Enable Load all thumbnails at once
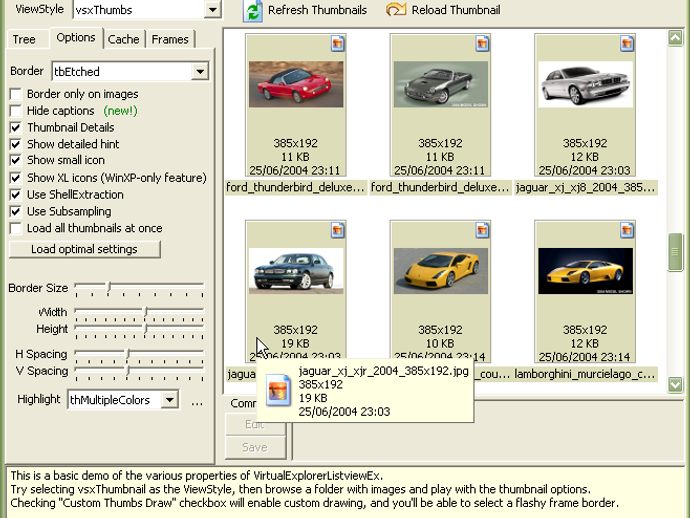Viewport: 690px width, 518px height. click(16, 228)
